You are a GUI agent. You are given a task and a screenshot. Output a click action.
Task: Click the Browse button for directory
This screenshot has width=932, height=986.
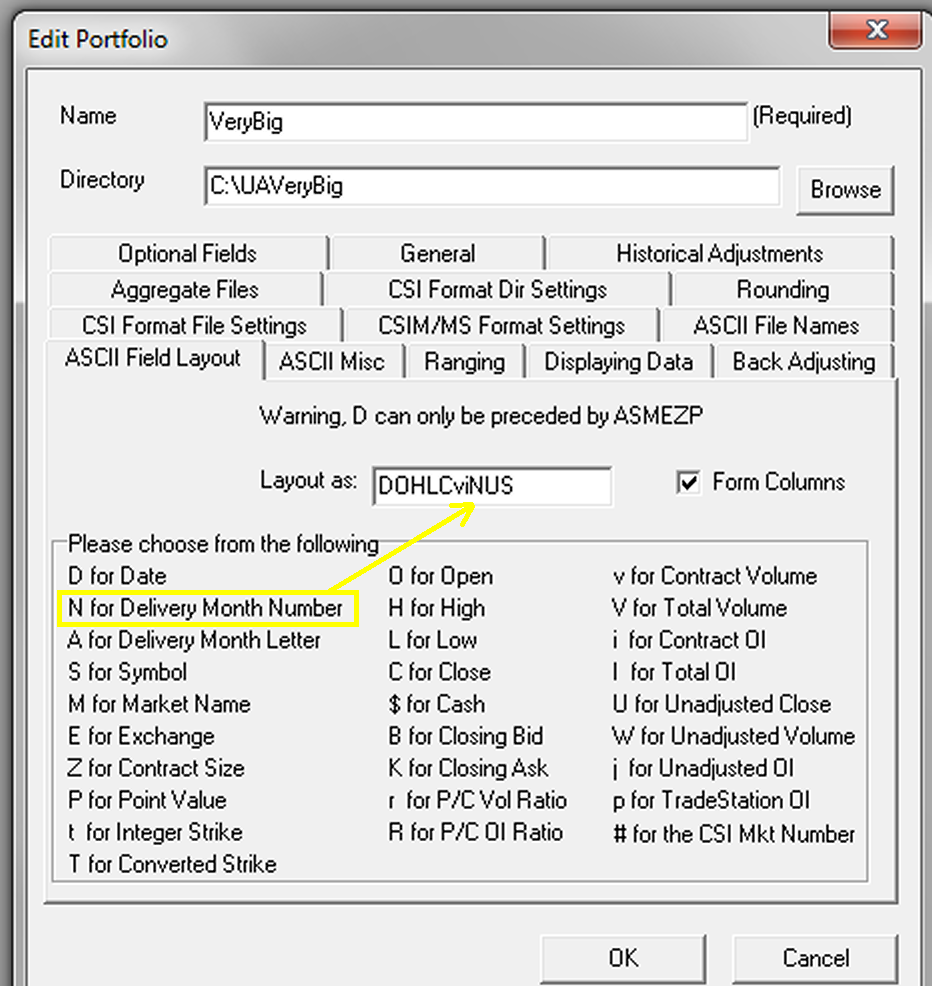(x=845, y=190)
